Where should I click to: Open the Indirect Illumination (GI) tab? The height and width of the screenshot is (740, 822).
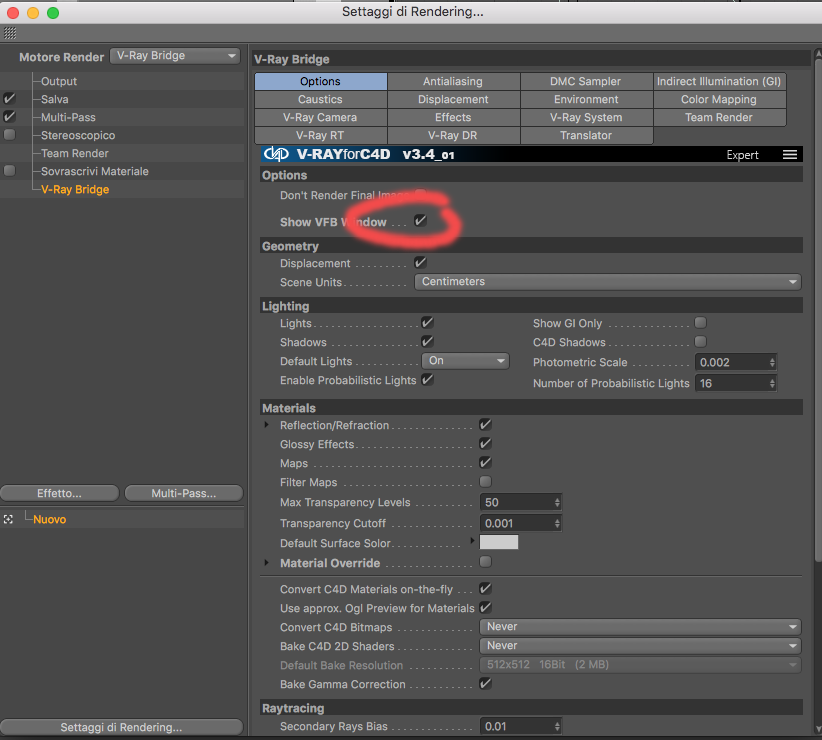point(719,81)
